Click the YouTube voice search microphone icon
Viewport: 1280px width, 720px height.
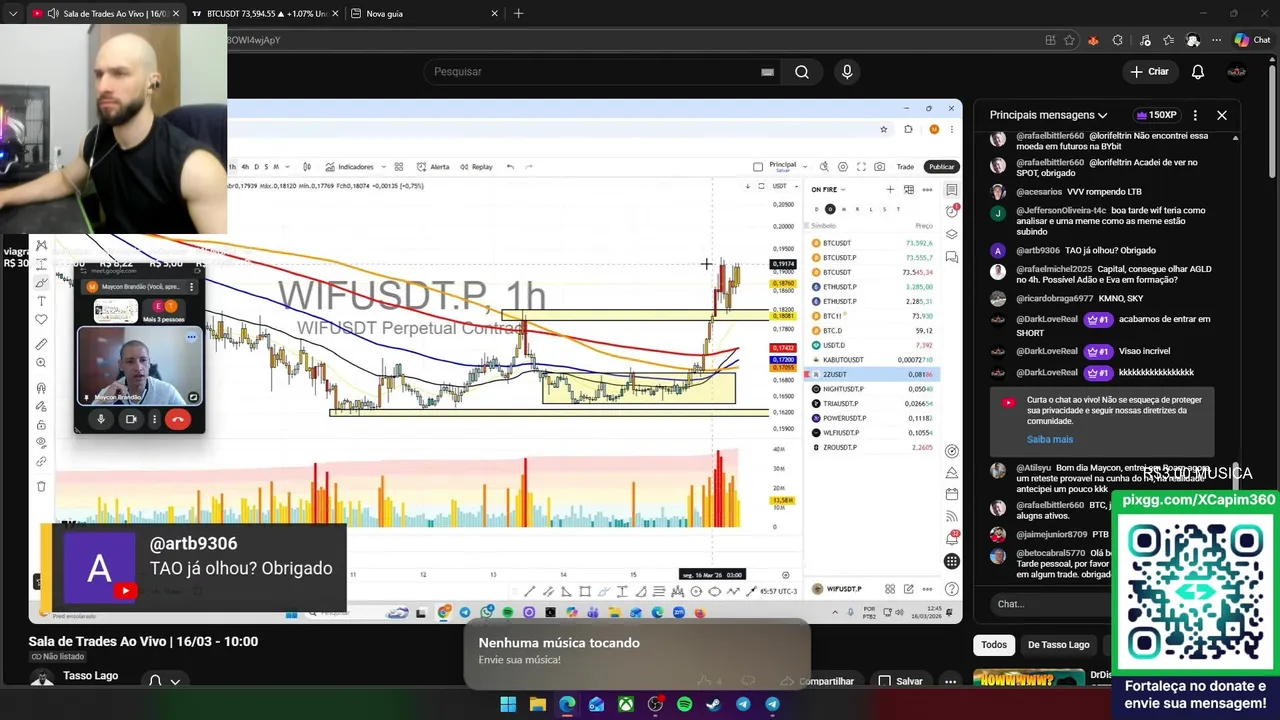pos(847,72)
